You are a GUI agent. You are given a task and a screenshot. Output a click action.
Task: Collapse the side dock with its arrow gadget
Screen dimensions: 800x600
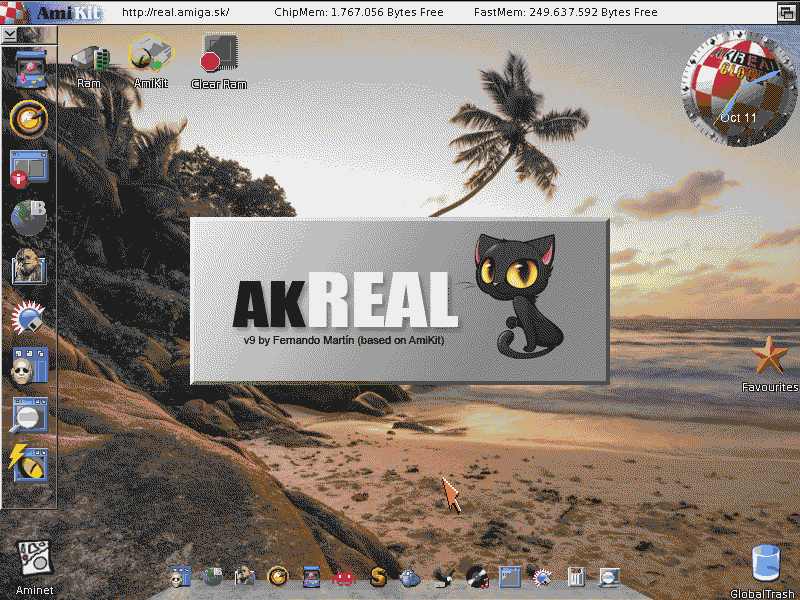click(10, 35)
